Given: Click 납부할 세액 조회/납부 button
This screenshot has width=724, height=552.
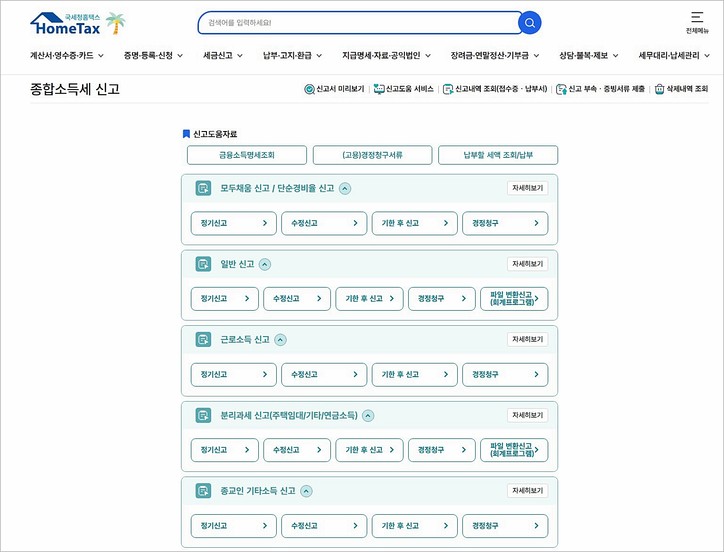Looking at the screenshot, I should point(498,155).
